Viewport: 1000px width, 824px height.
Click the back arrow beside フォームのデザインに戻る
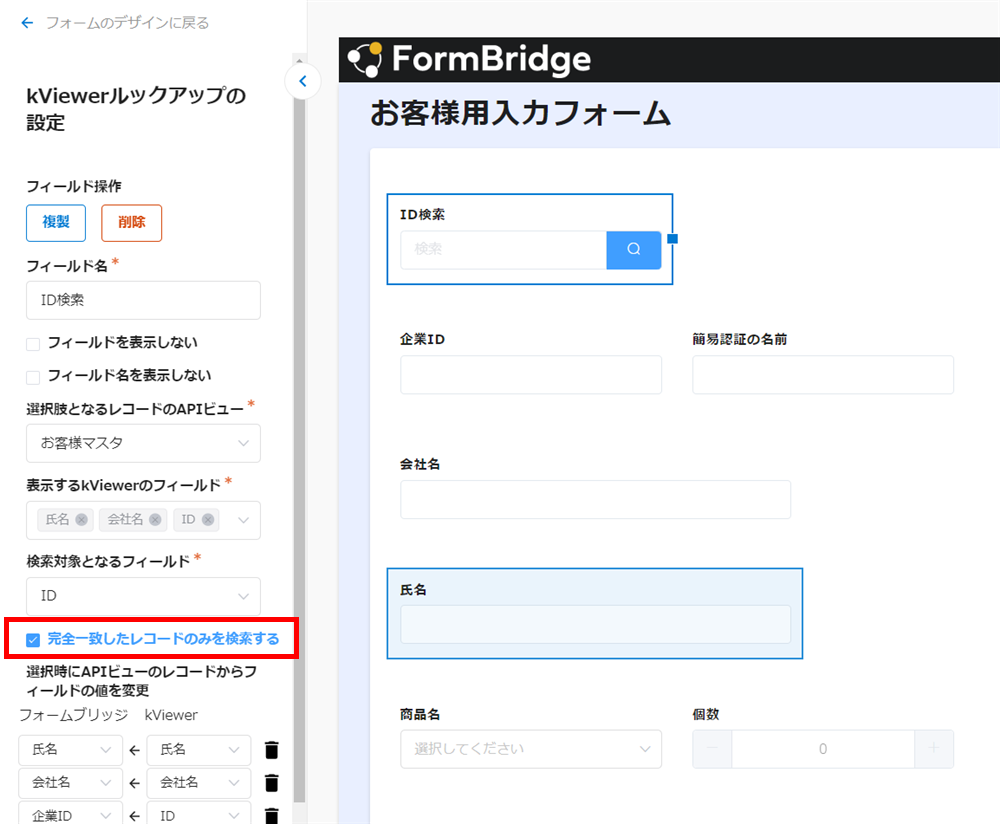[27, 23]
